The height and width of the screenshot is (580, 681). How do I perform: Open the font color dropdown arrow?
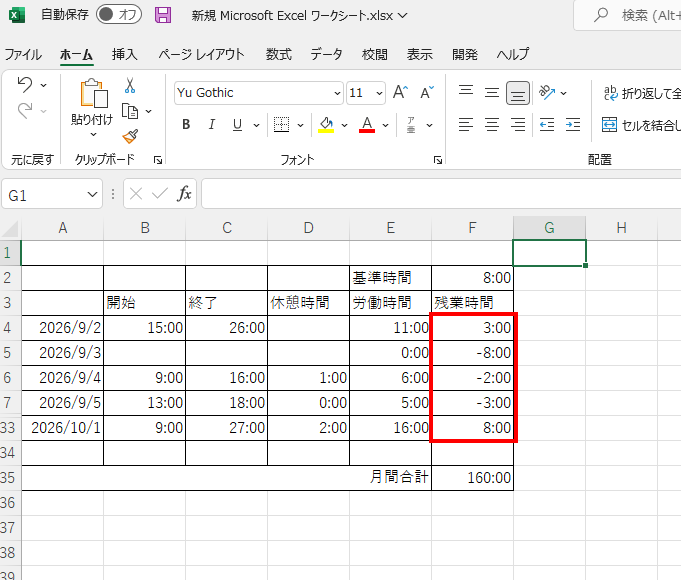(385, 126)
